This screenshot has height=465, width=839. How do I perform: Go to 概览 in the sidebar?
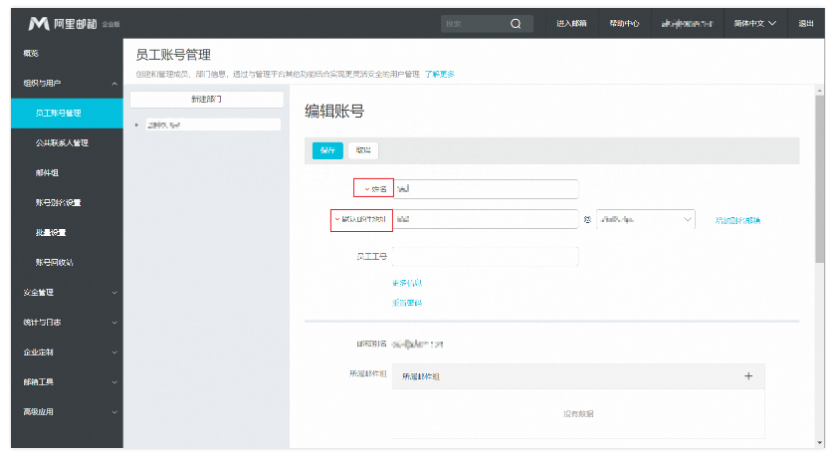pos(32,53)
